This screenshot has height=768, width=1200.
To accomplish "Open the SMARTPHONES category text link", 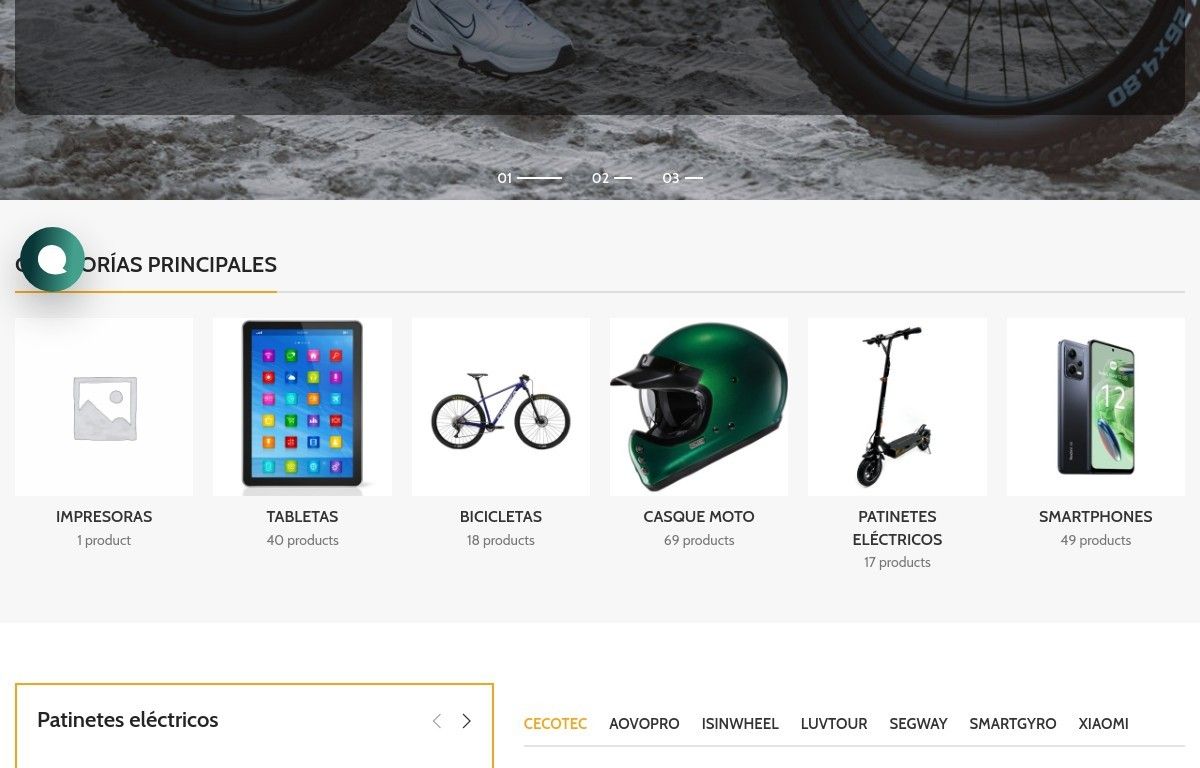I will (x=1095, y=517).
